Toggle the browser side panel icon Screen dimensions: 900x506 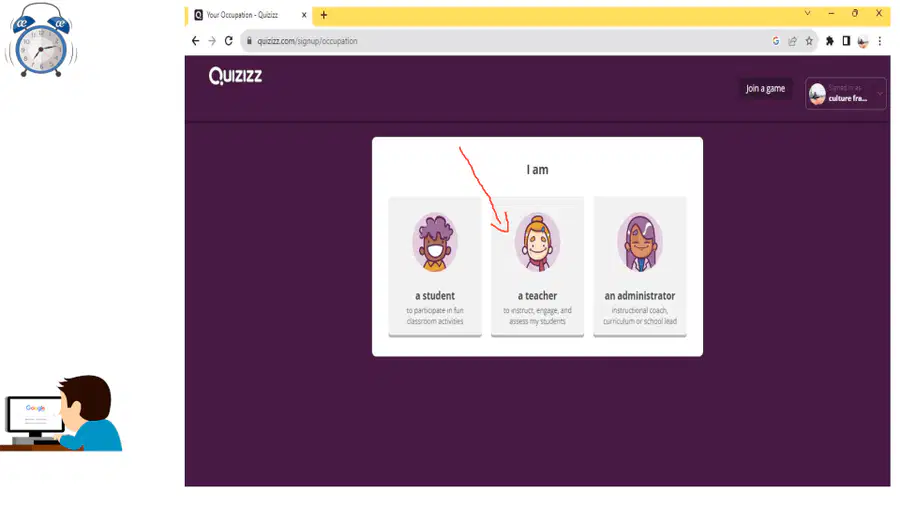[x=846, y=41]
